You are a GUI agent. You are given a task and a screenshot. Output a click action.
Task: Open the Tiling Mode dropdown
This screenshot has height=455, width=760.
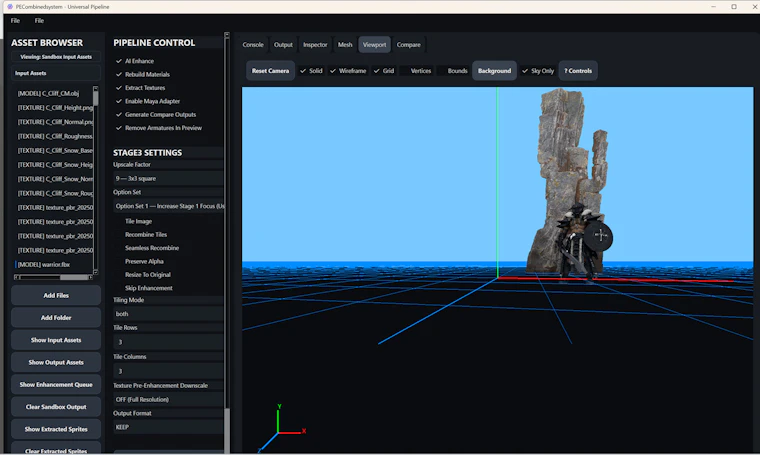(168, 314)
